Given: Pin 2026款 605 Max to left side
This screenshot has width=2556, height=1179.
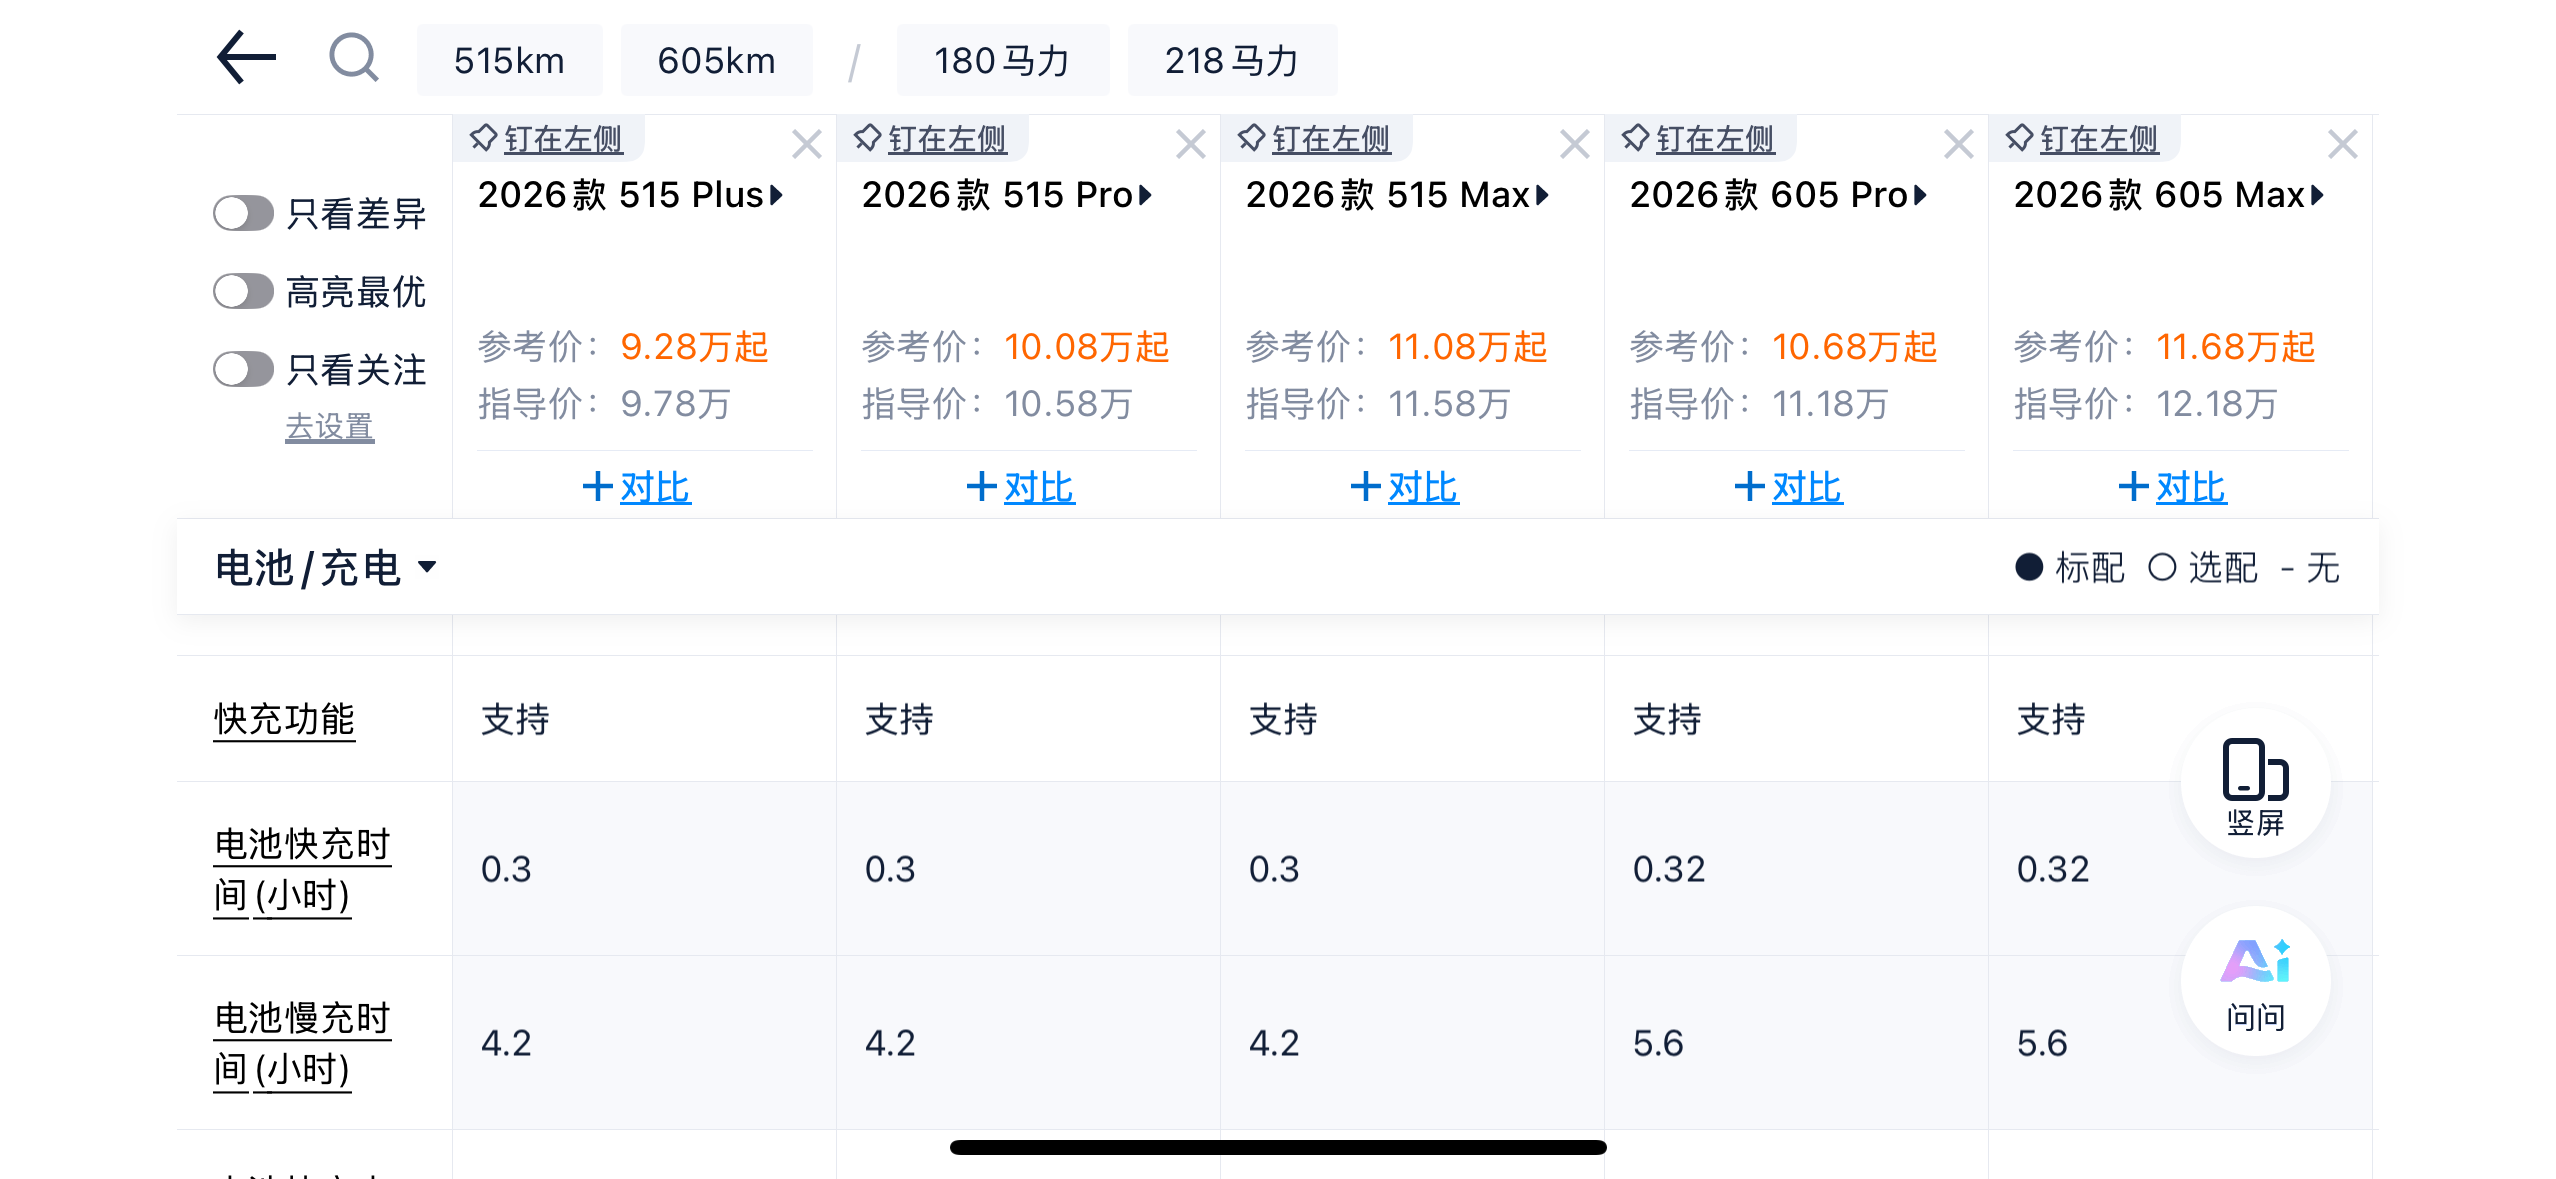Looking at the screenshot, I should [2084, 139].
